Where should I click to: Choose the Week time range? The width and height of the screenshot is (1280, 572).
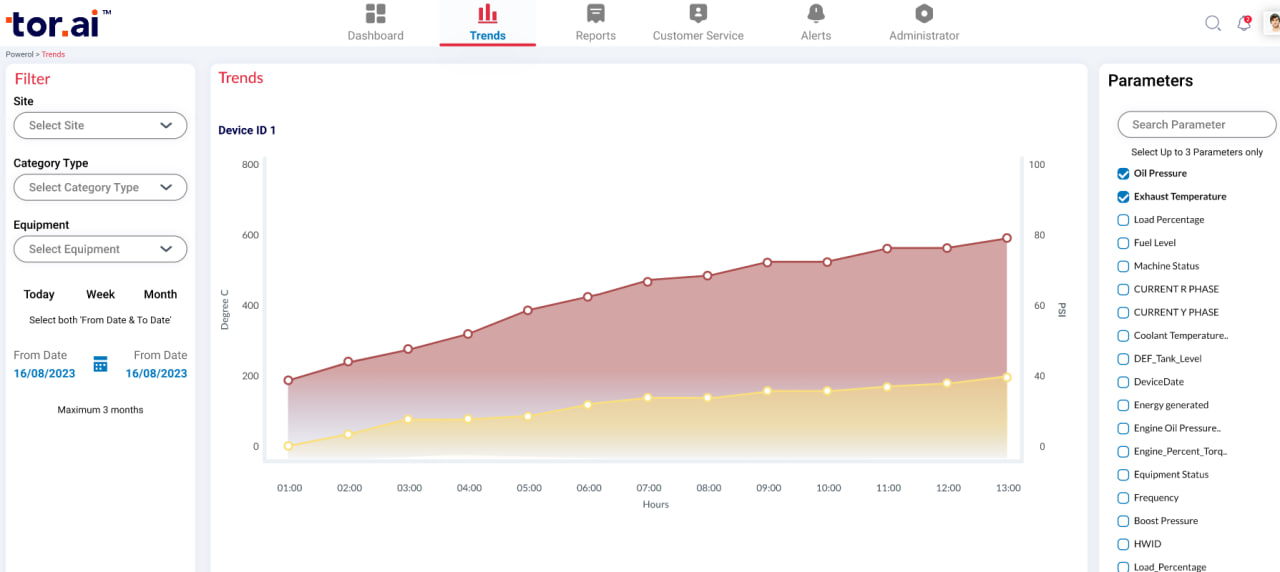pyautogui.click(x=100, y=295)
